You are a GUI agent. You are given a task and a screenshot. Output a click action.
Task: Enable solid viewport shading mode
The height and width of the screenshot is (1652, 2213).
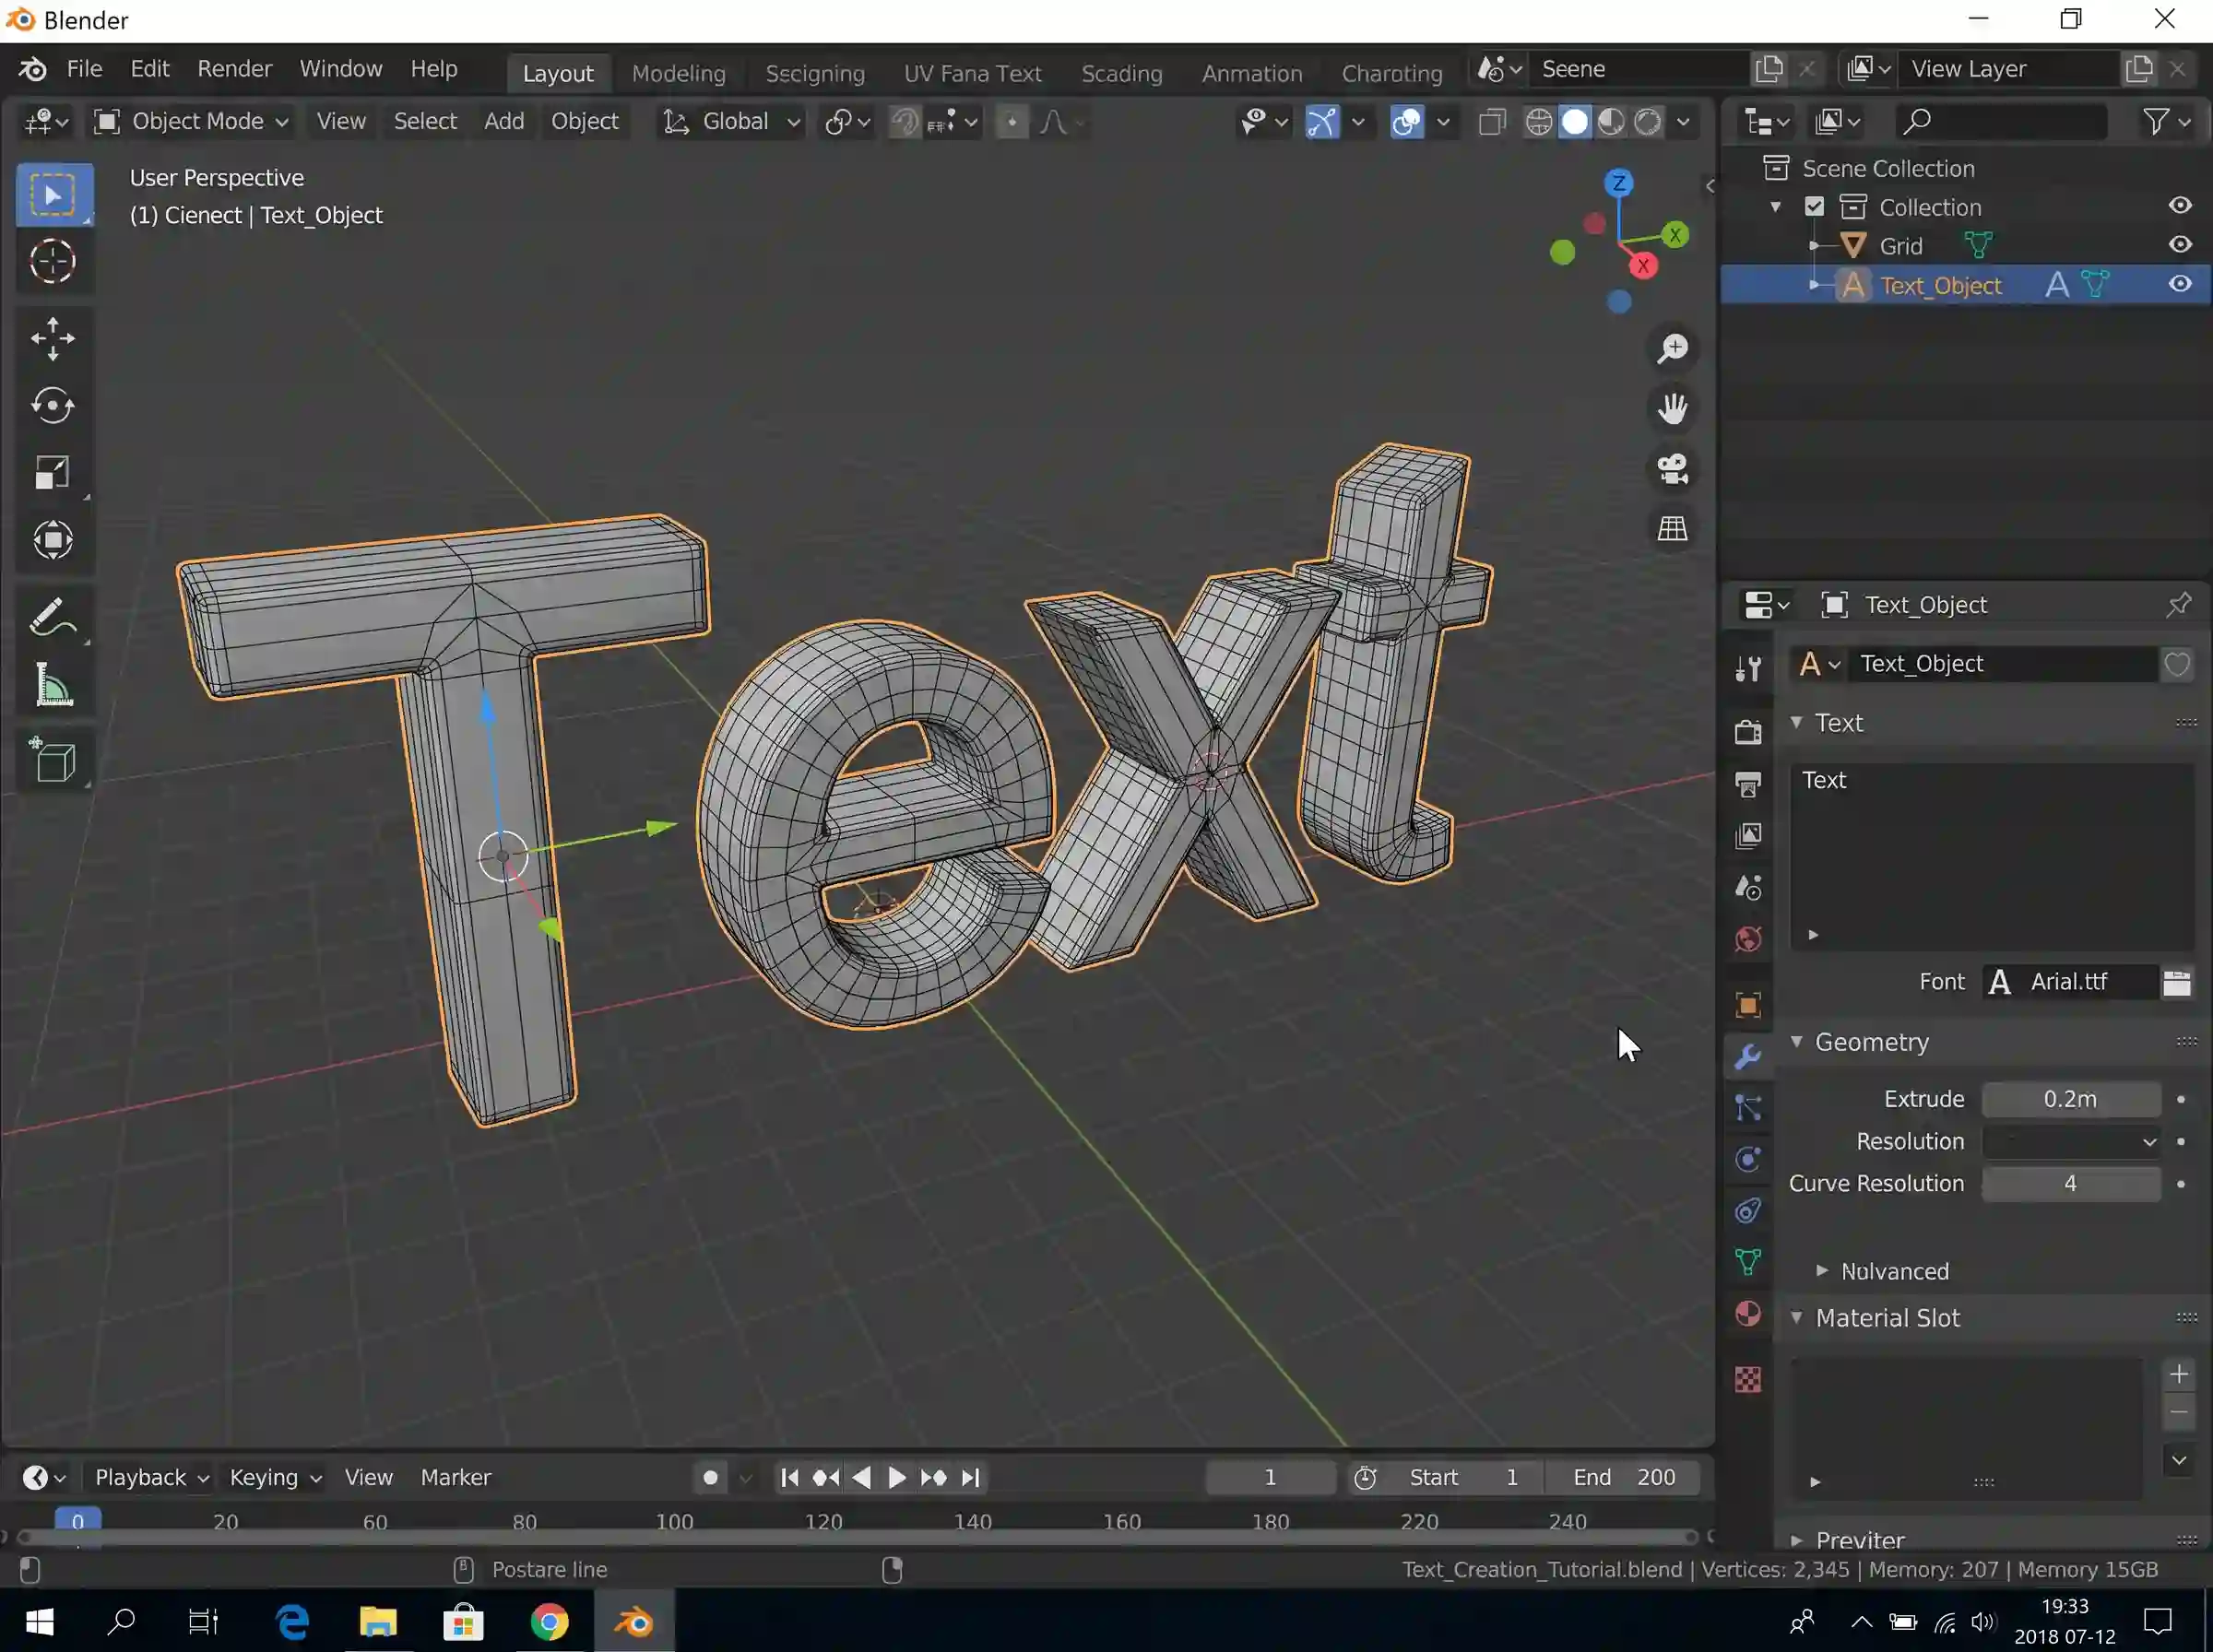coord(1575,122)
